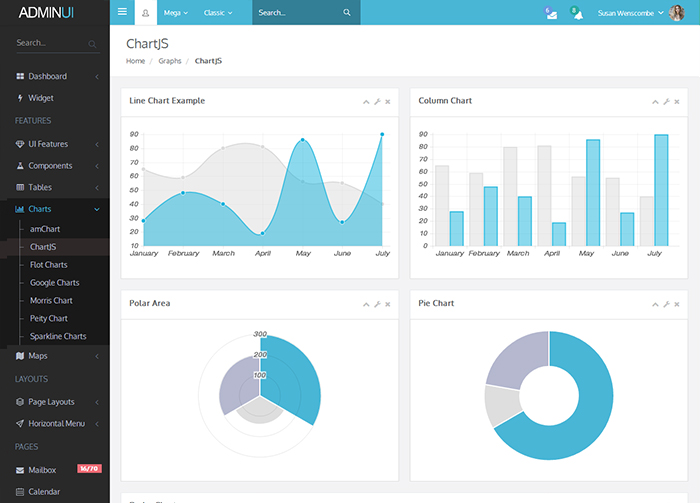Click the sidebar search input field

(50, 43)
